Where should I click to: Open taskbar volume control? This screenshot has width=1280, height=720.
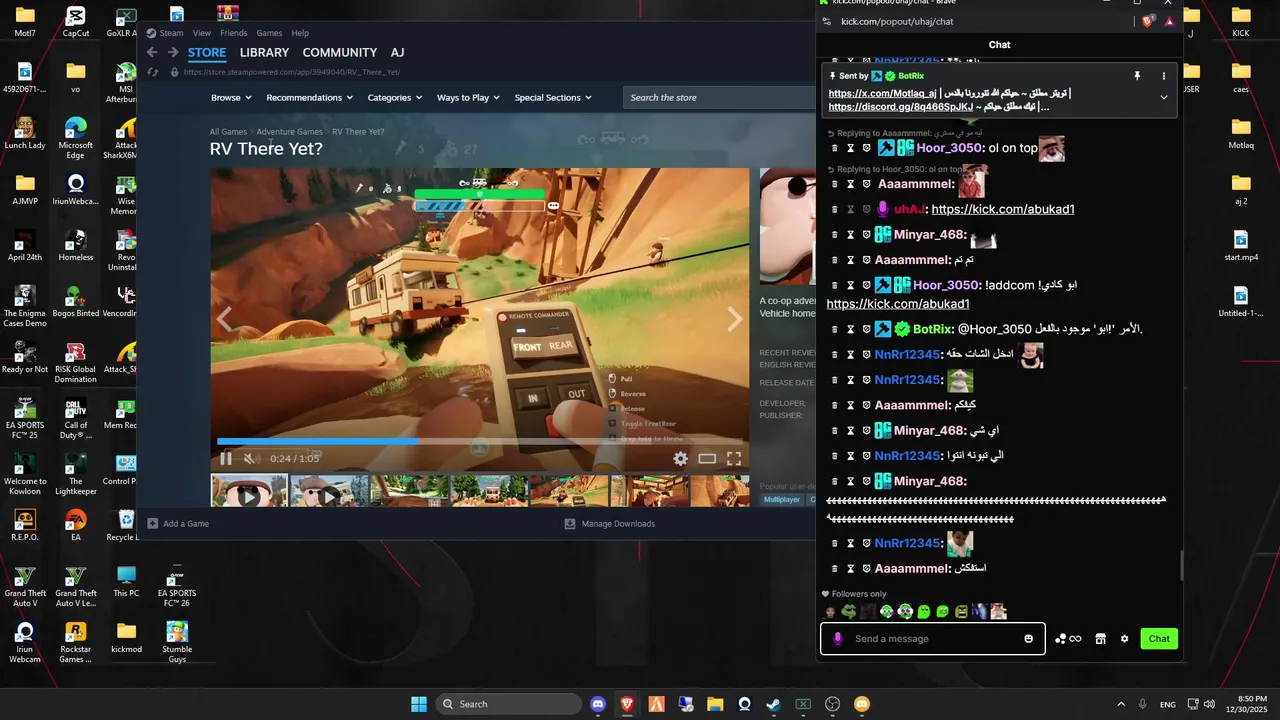pos(1209,704)
